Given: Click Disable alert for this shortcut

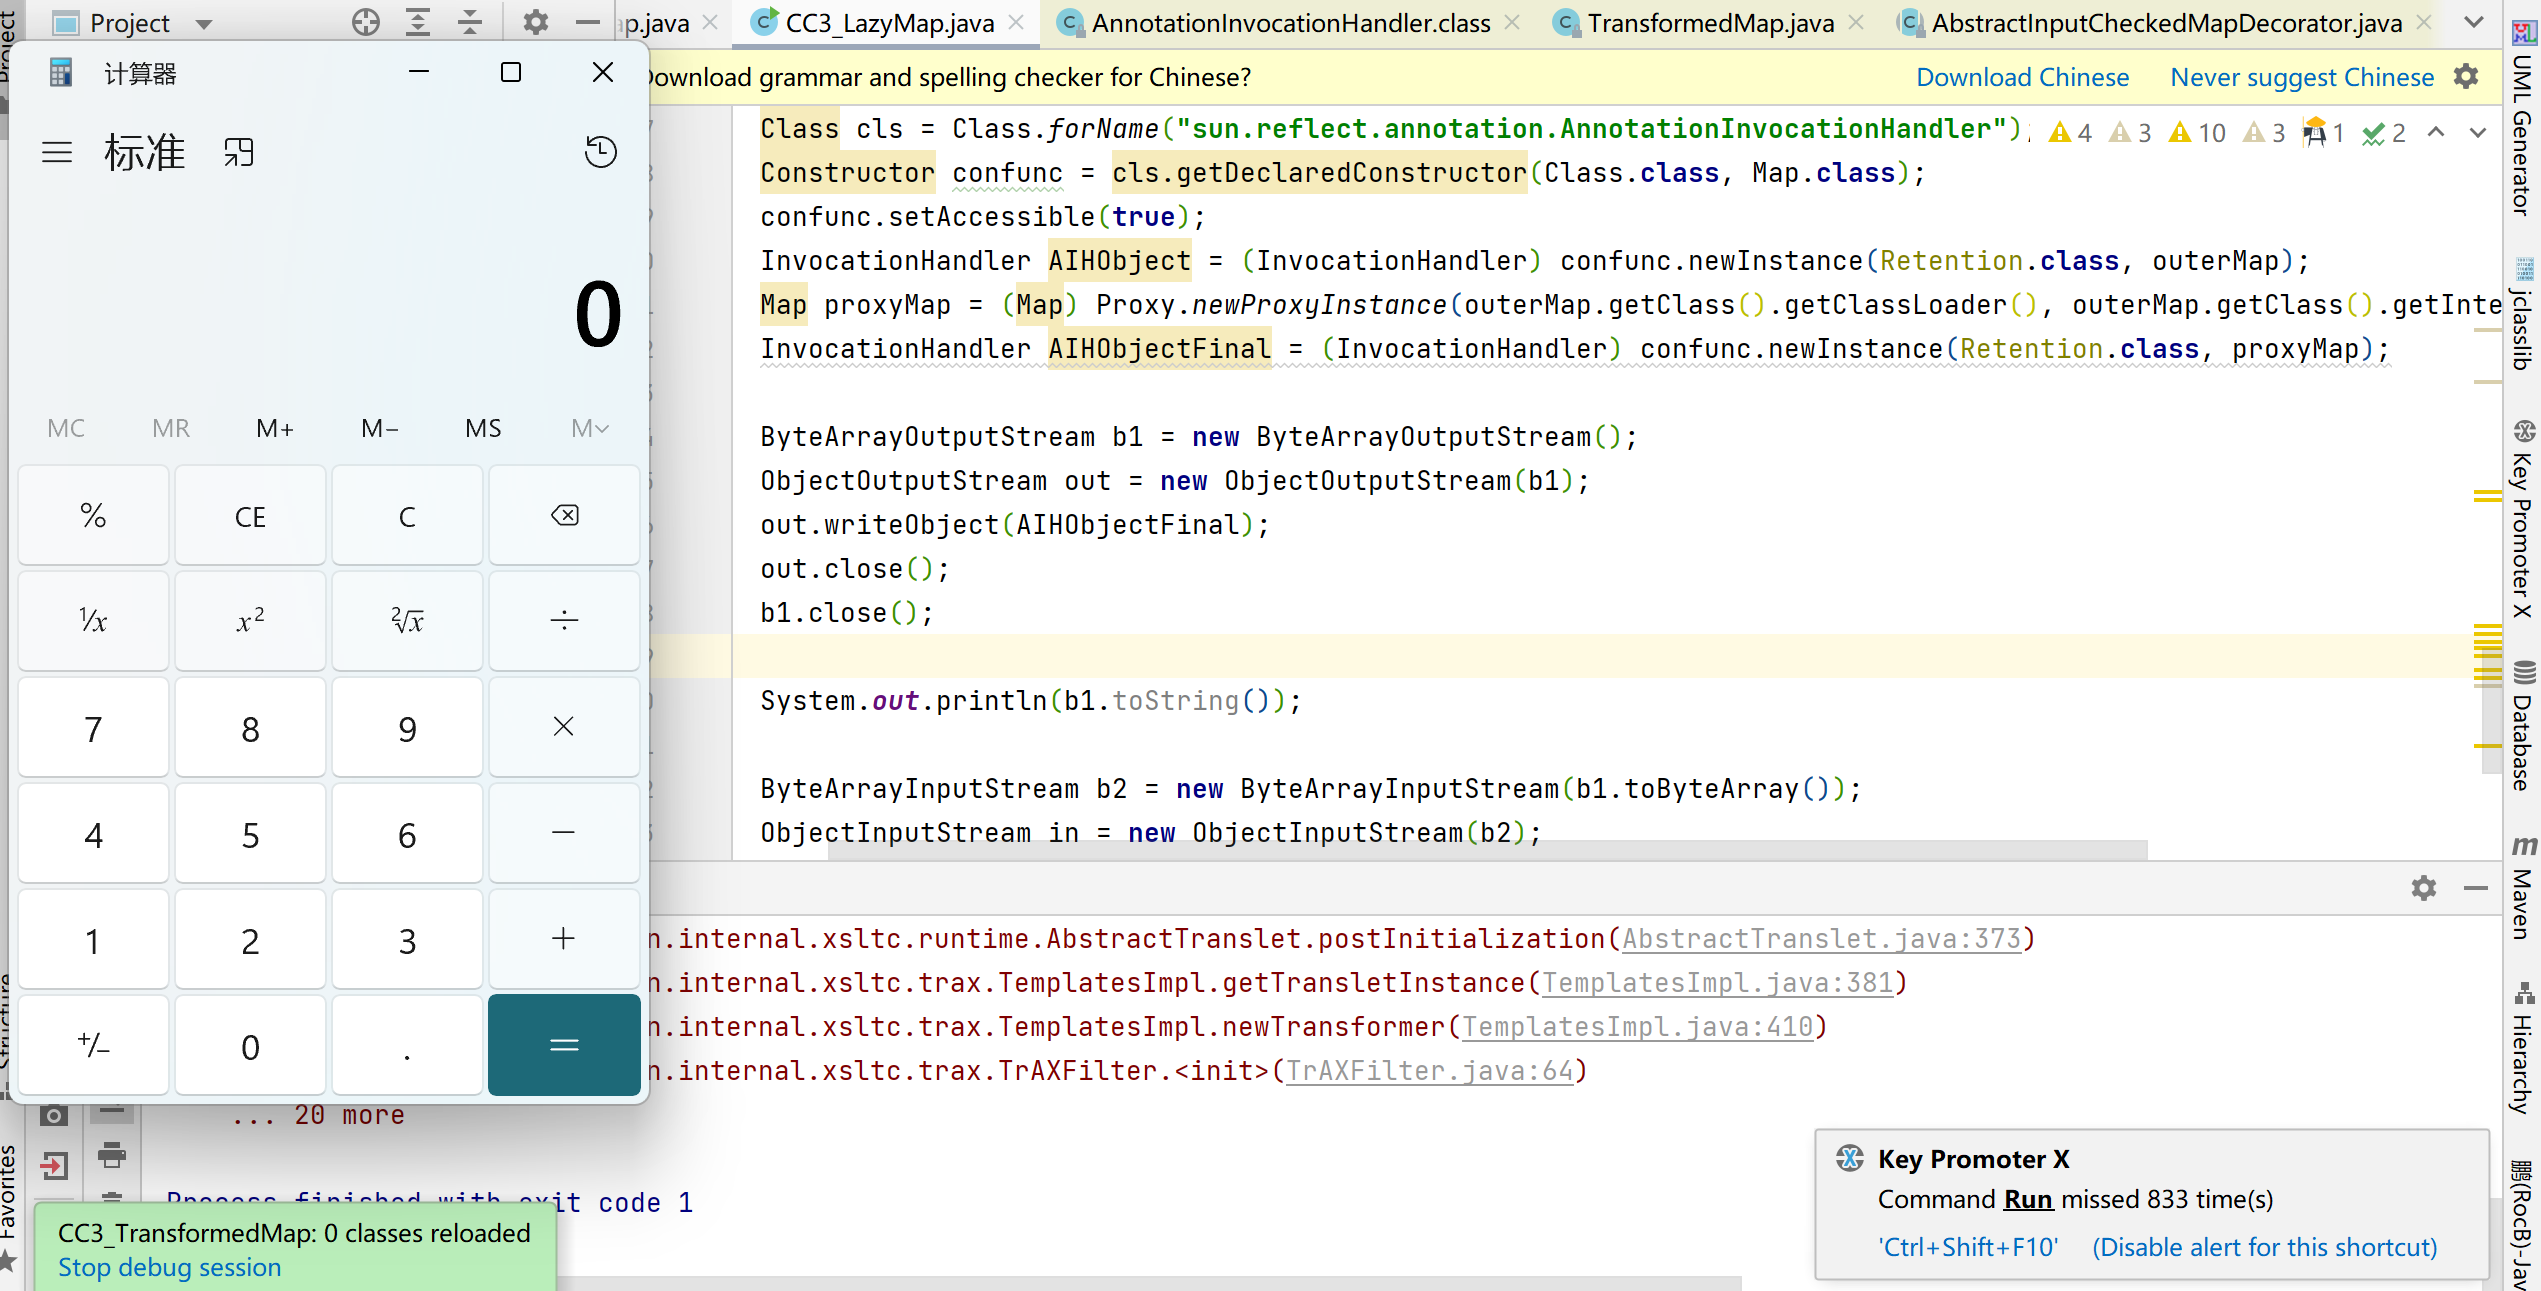Looking at the screenshot, I should pos(2264,1247).
